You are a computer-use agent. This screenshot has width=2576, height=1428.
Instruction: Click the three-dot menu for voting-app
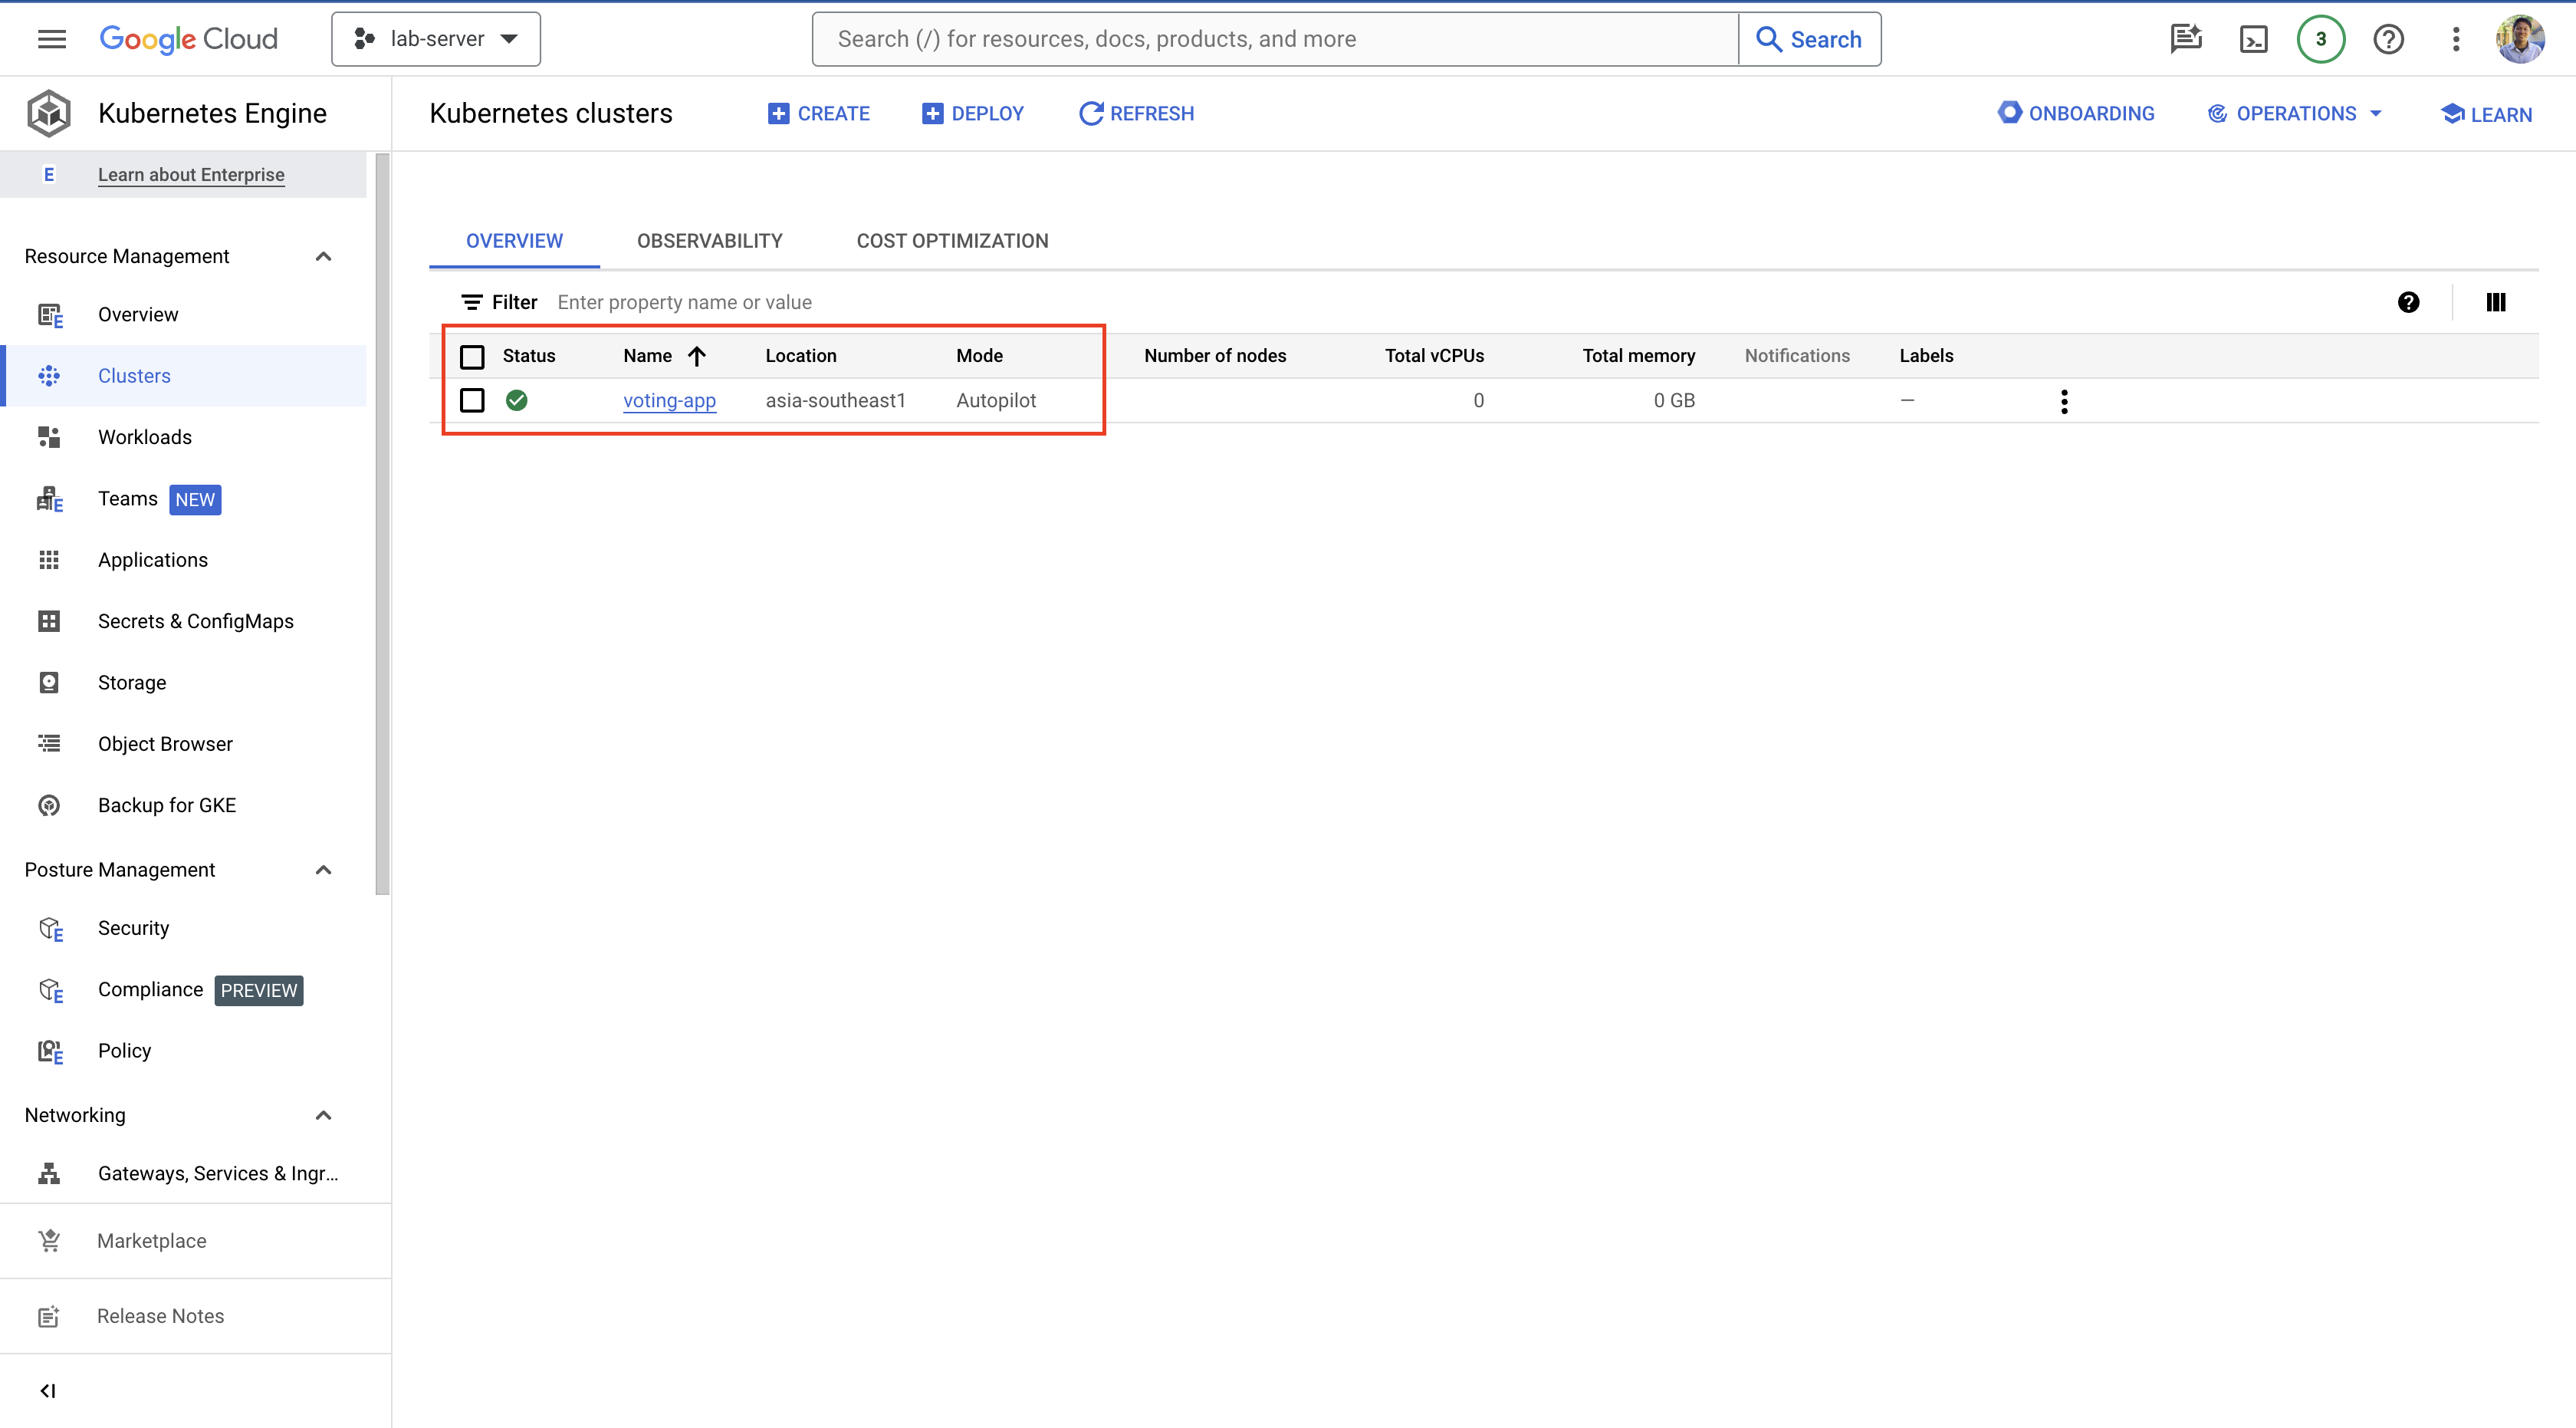(x=2065, y=401)
